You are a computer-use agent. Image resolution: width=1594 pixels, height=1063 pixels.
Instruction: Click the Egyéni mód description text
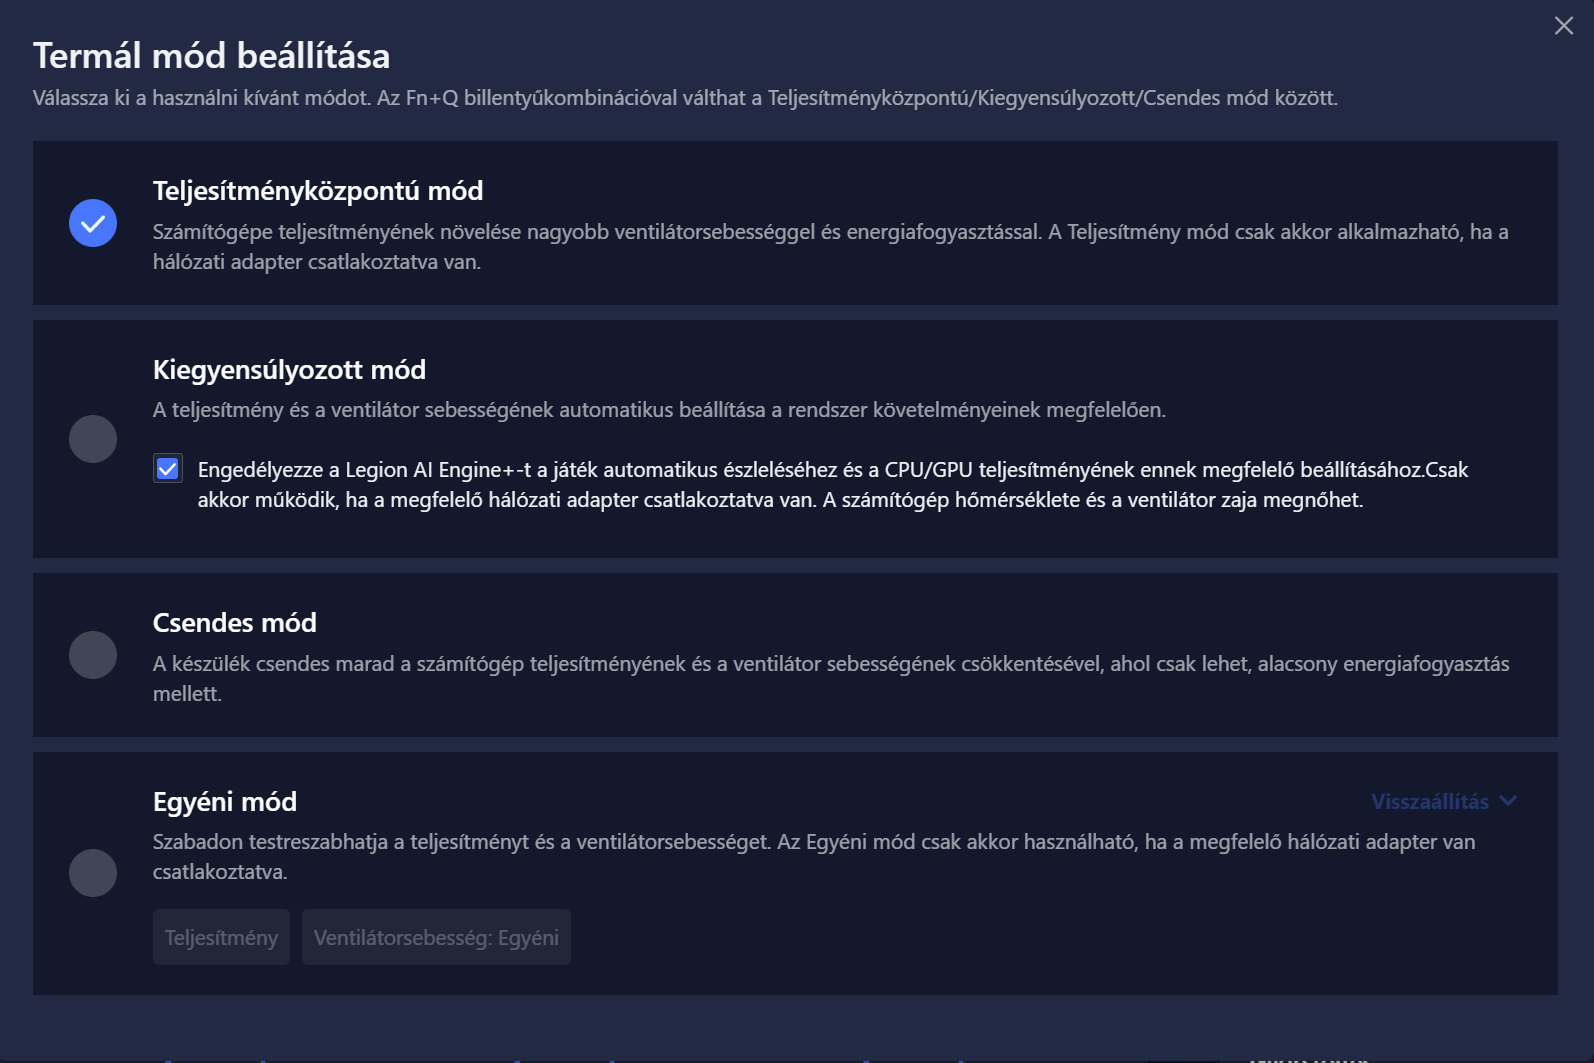(x=813, y=856)
